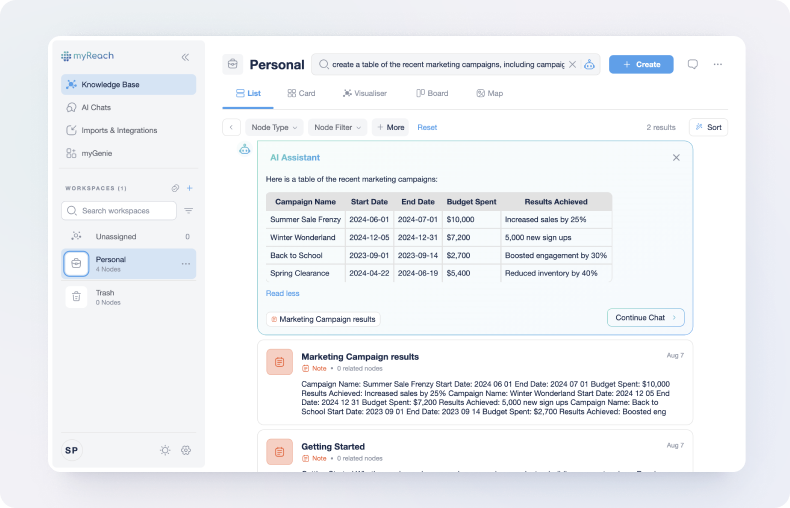Viewport: 790px width, 508px height.
Task: Open the three-dot menu in top header
Action: (x=717, y=64)
